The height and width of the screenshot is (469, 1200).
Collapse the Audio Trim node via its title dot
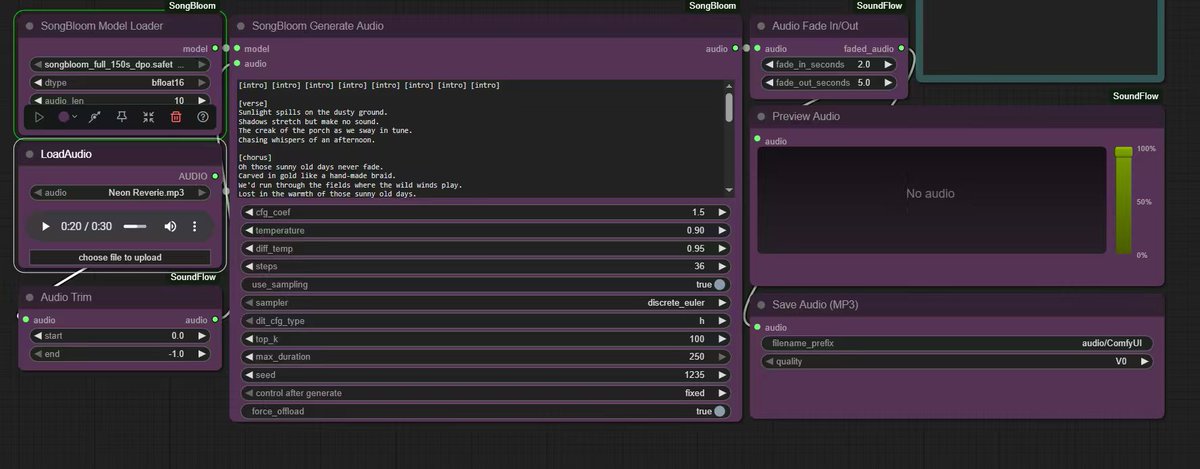click(x=29, y=297)
